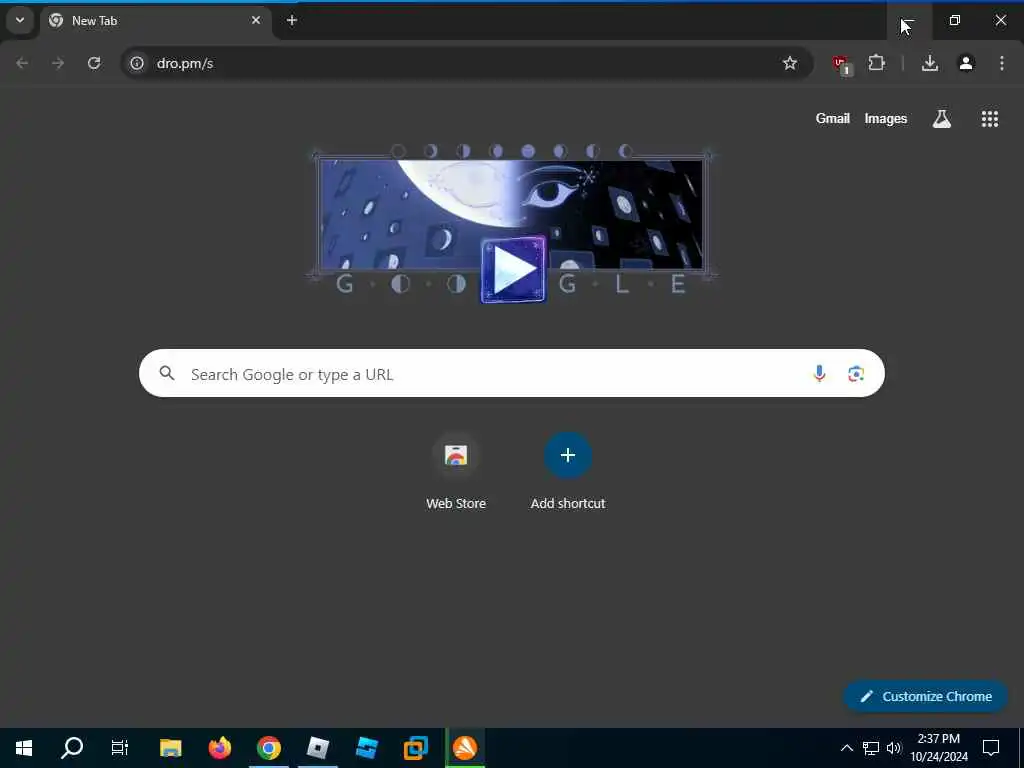Close the New Tab tab

256,20
